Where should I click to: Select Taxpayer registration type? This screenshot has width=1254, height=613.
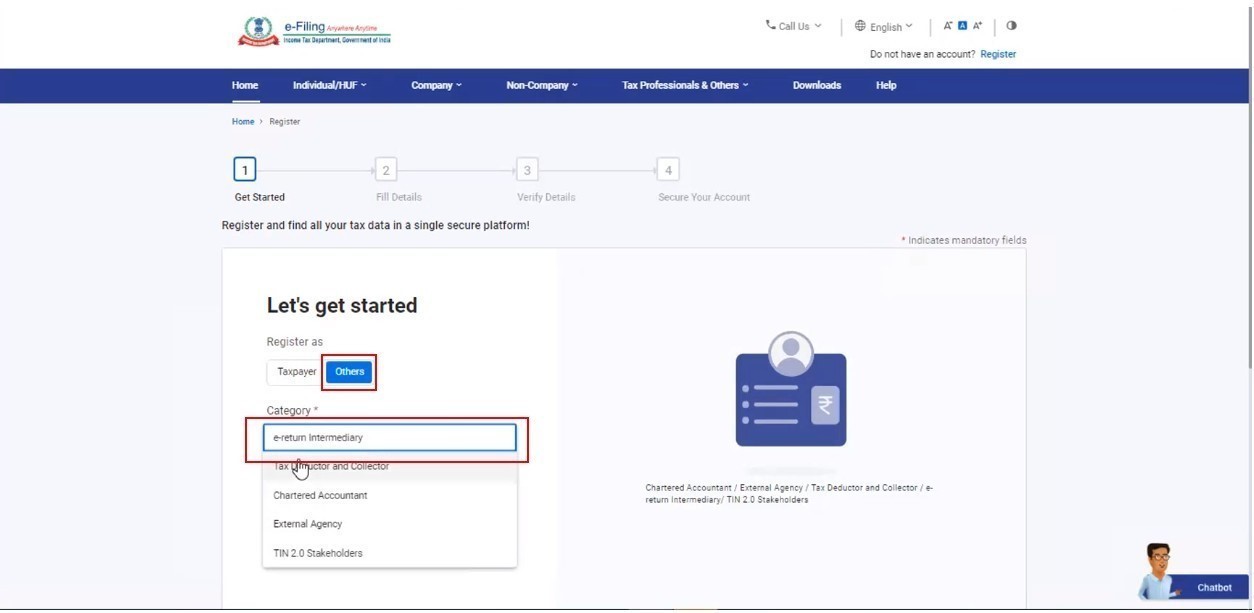point(296,372)
